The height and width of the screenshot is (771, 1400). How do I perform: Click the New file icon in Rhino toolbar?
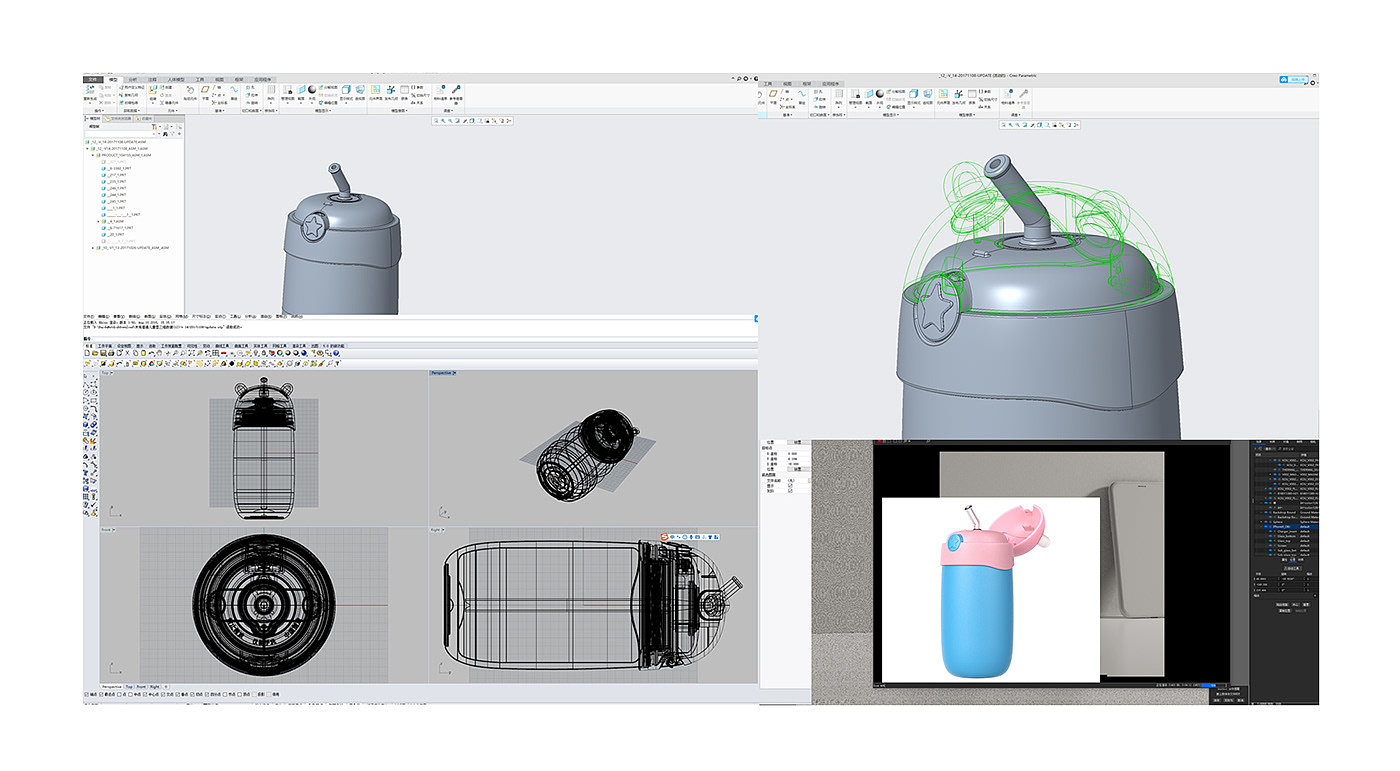tap(88, 353)
